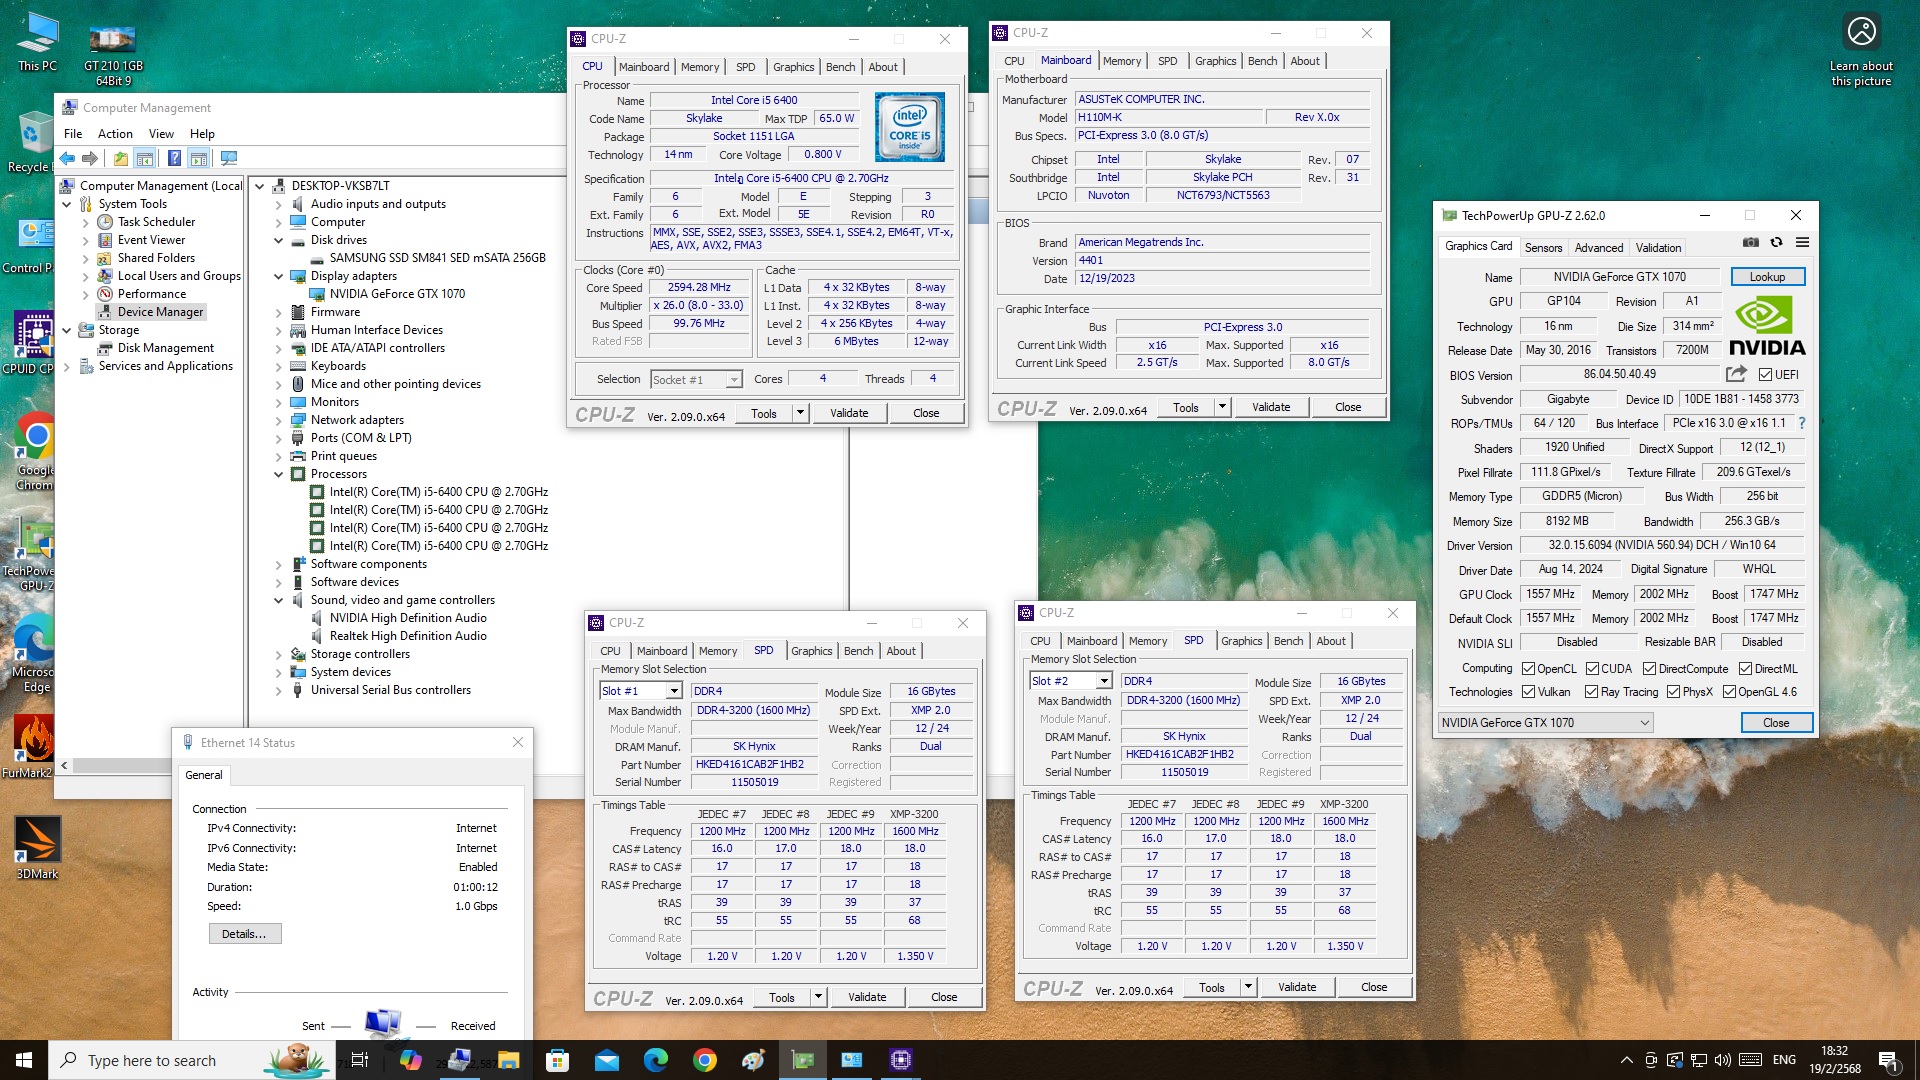Open the notification center icon

click(1887, 1060)
